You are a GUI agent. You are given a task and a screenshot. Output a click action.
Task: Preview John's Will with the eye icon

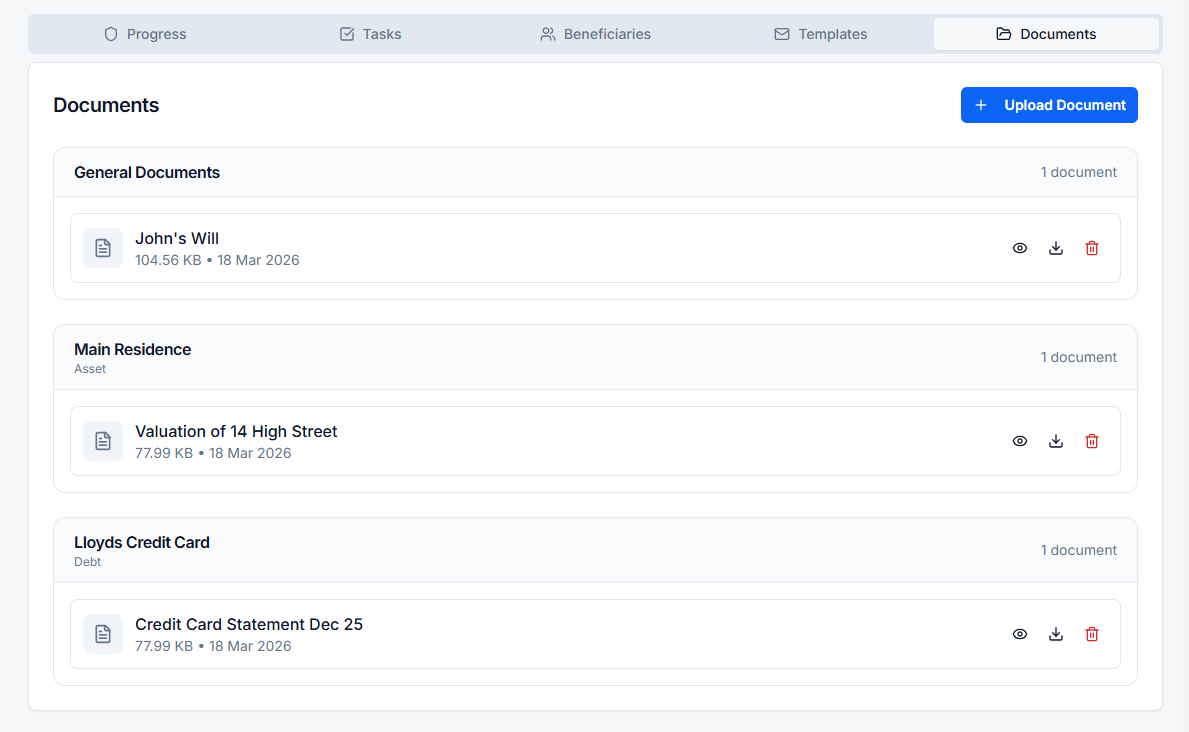click(x=1019, y=247)
